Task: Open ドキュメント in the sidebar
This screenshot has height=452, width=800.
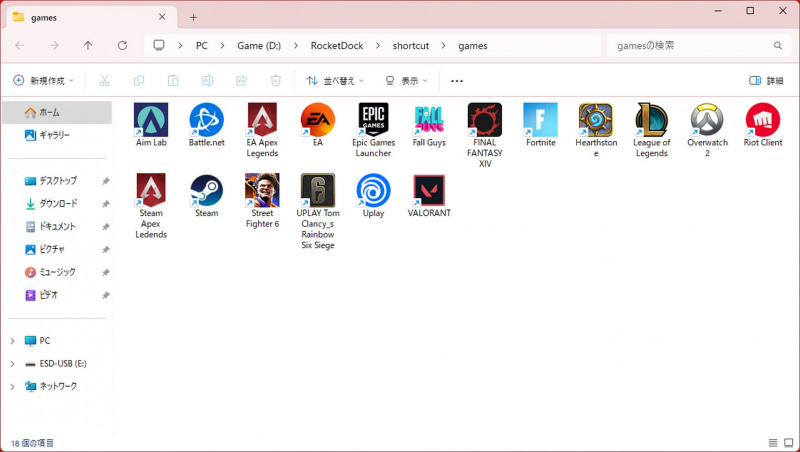Action: click(57, 227)
